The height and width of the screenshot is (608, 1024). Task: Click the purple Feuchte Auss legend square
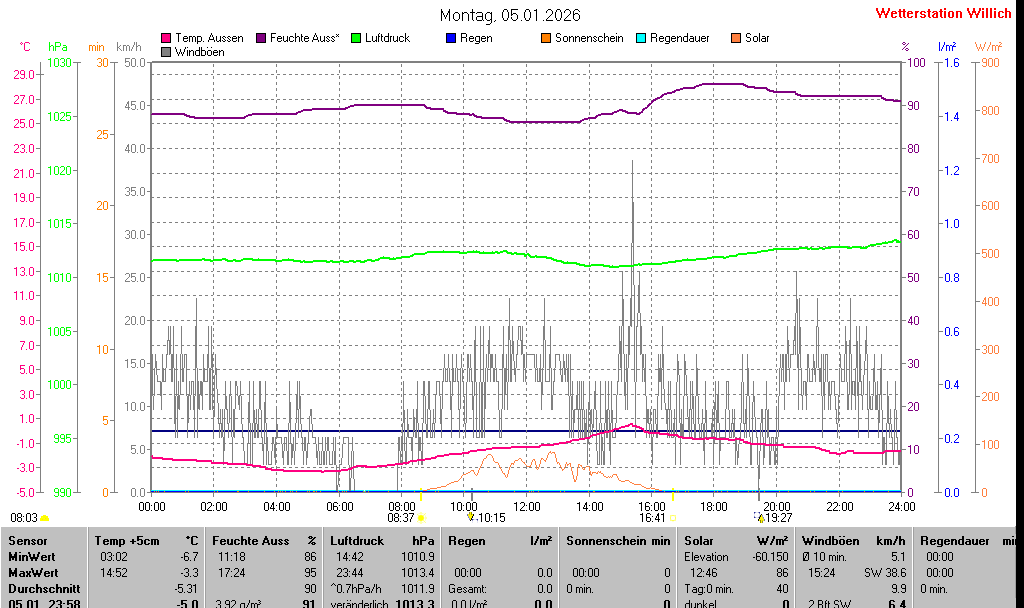[x=262, y=38]
